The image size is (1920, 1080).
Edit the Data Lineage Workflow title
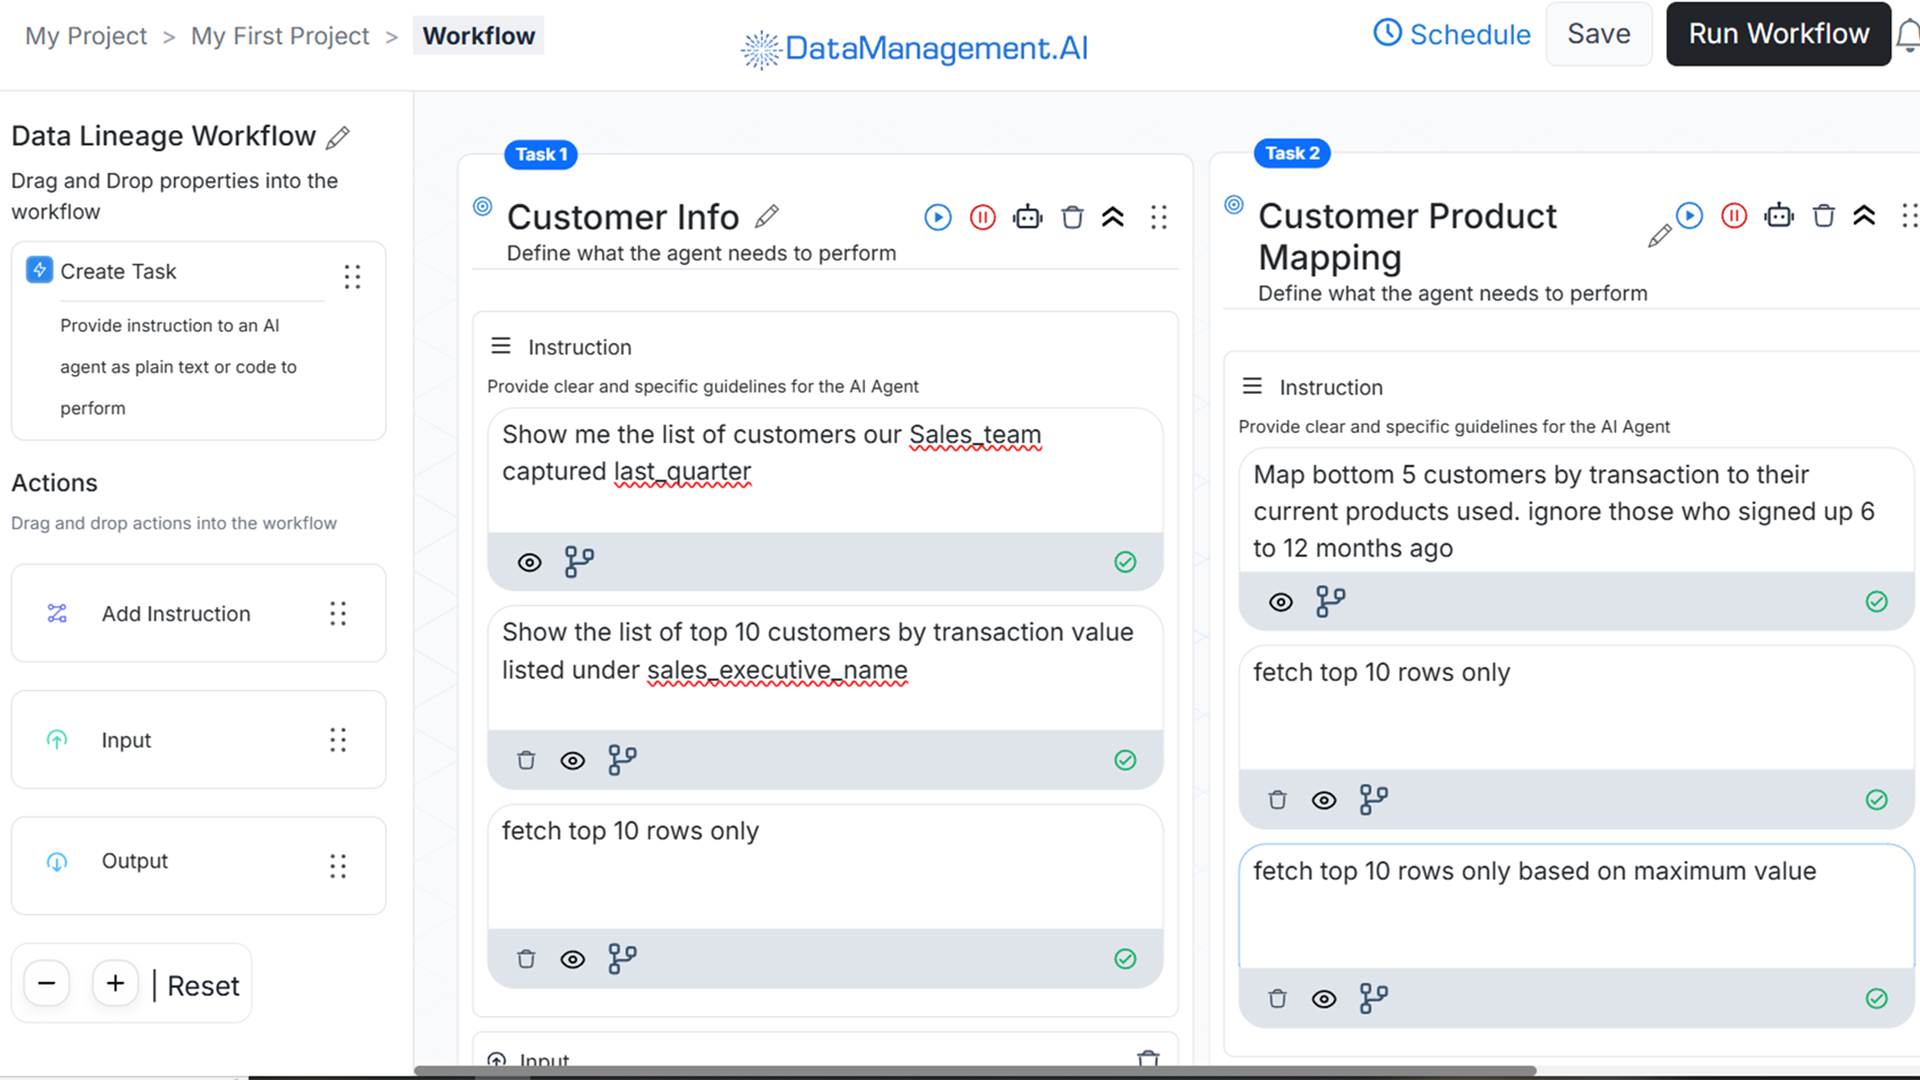pos(338,137)
